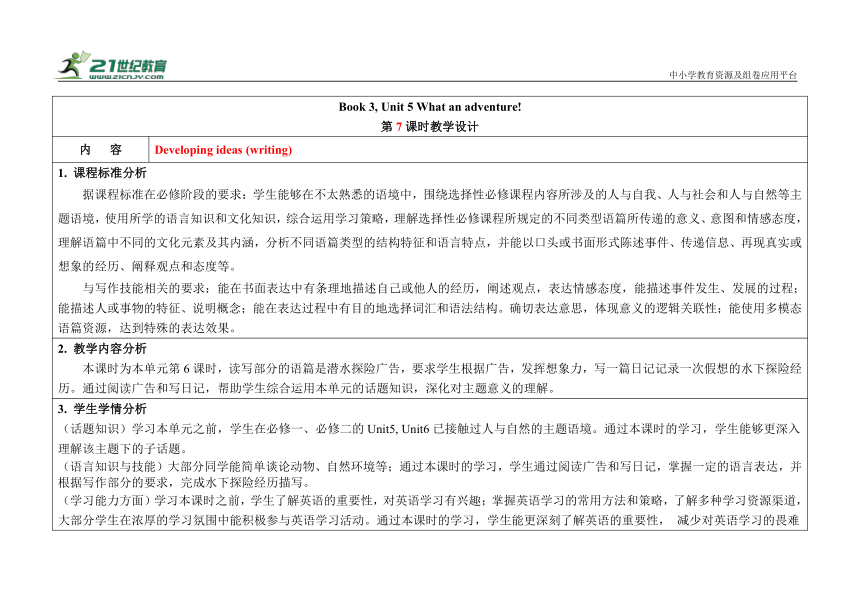The image size is (860, 608).
Task: Click the line starting （学习能力方面）学习本课时之前
Action: (430, 501)
